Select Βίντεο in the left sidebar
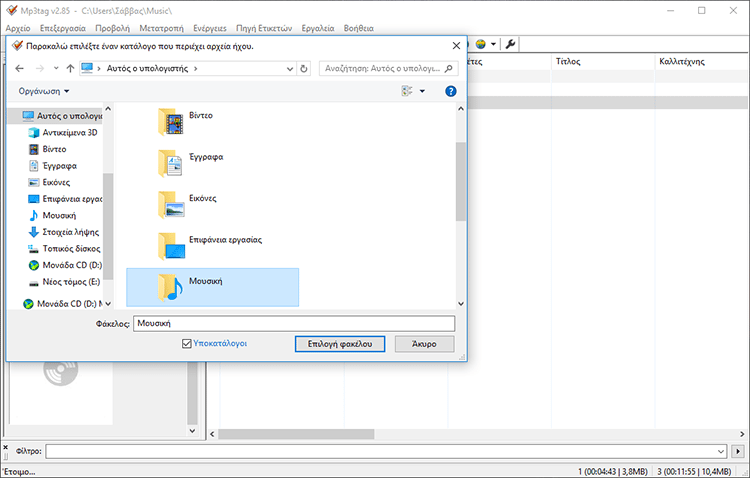Image resolution: width=750 pixels, height=478 pixels. point(48,149)
